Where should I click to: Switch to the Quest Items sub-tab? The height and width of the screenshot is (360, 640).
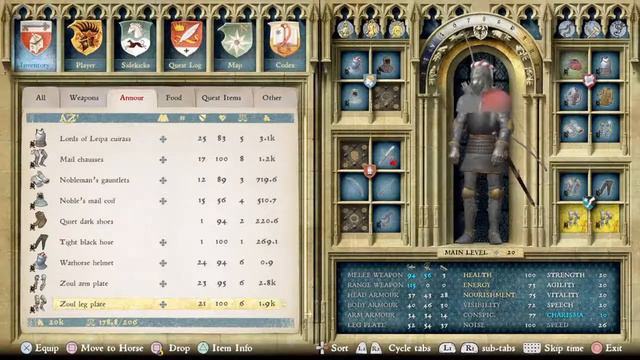[221, 98]
